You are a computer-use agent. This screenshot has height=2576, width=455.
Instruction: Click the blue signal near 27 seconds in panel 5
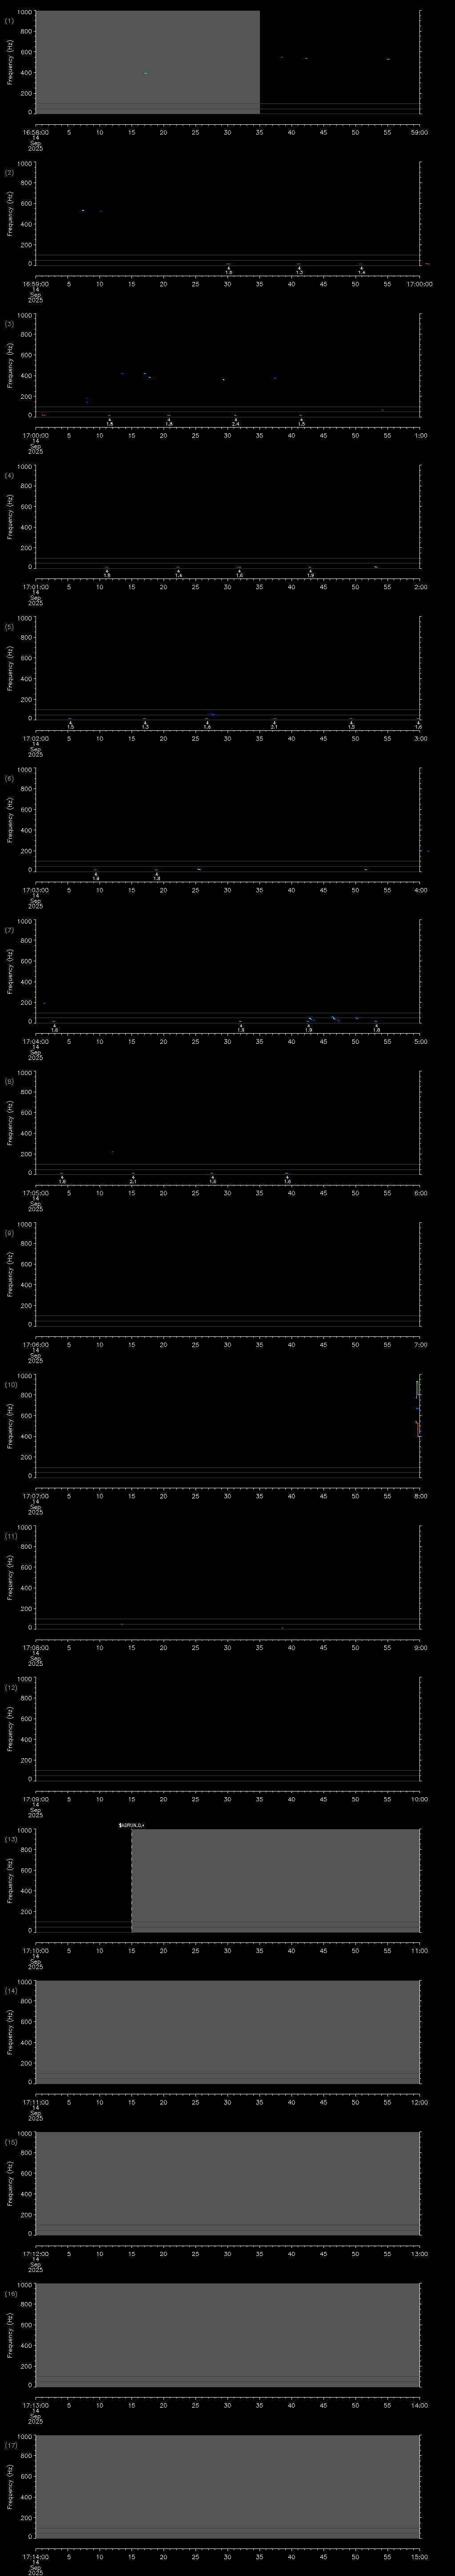point(212,715)
